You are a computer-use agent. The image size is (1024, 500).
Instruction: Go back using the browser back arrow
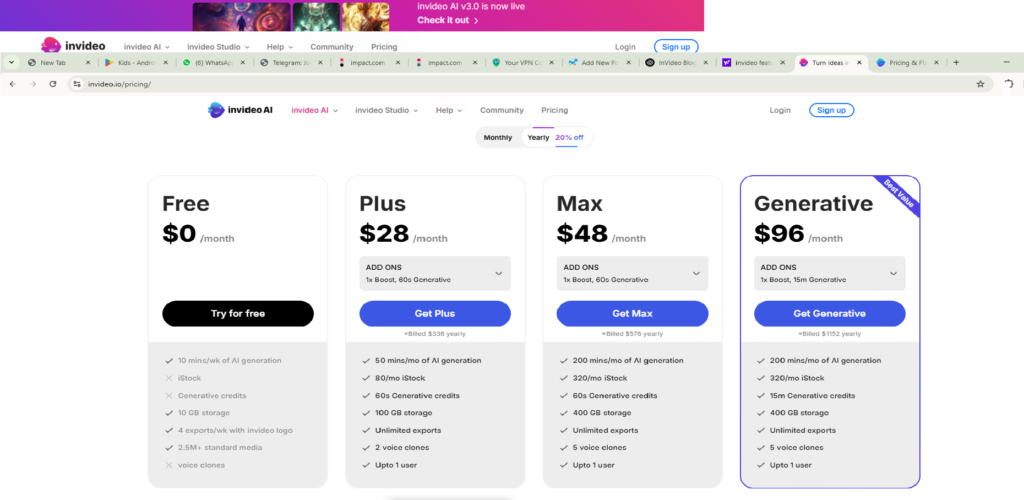(13, 84)
